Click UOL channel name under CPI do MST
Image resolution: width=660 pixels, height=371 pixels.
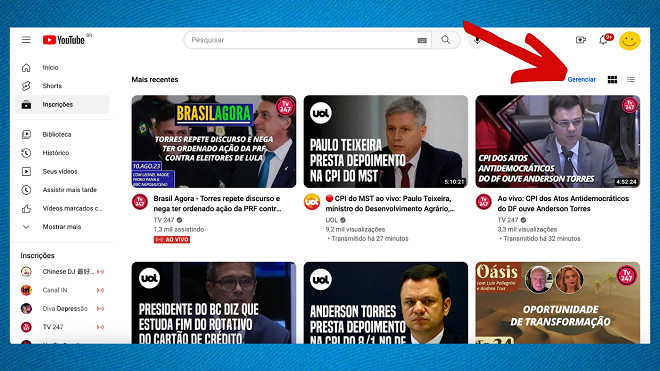[332, 220]
